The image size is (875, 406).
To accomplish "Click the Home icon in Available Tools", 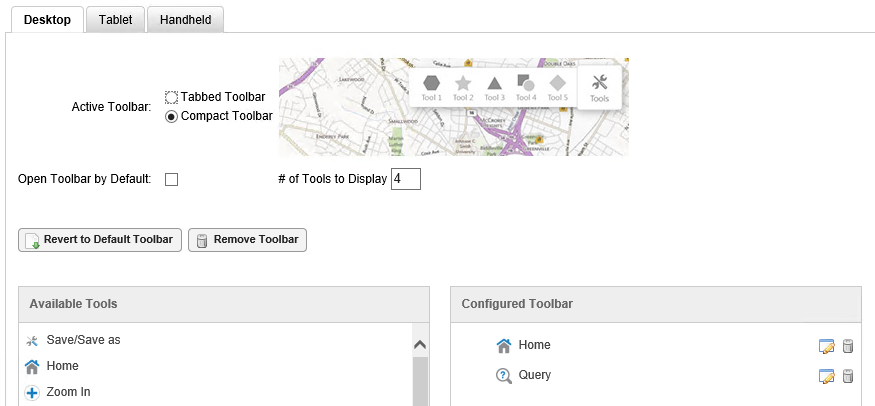I will click(x=32, y=366).
